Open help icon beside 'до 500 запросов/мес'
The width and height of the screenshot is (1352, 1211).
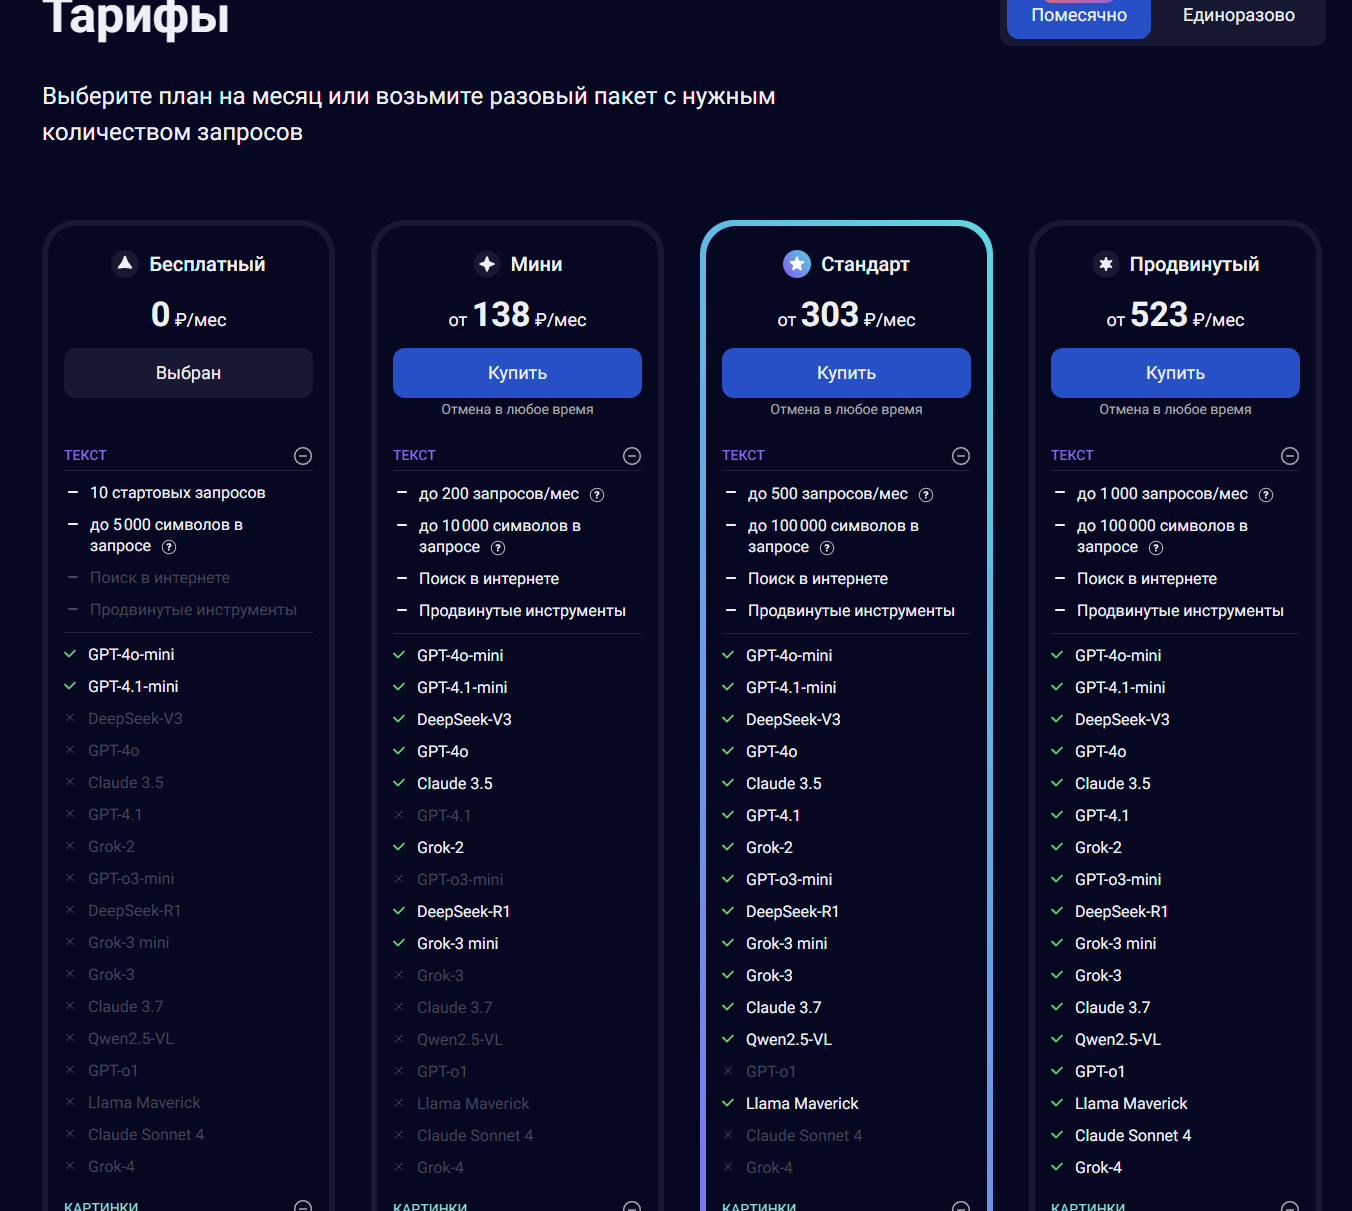point(926,495)
